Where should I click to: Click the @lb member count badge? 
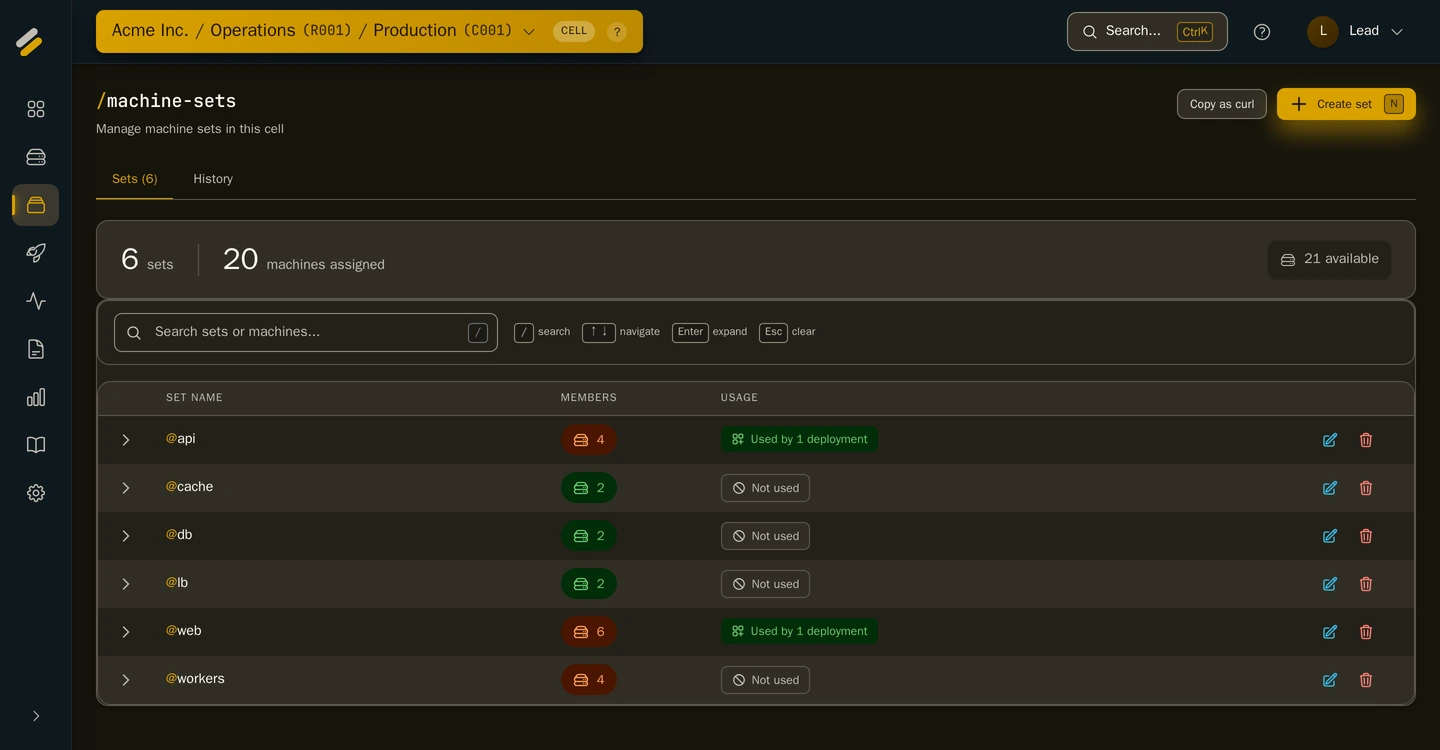coord(589,584)
